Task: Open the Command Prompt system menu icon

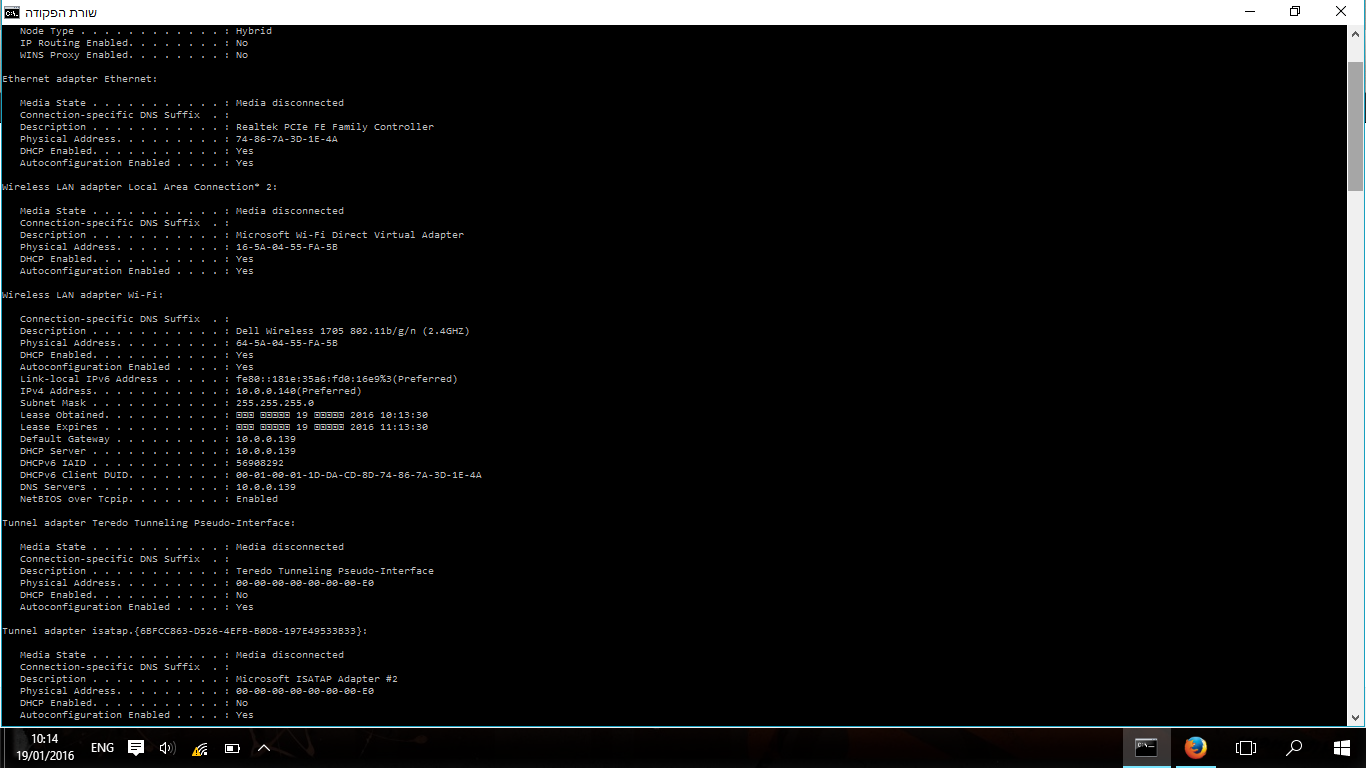Action: [11, 12]
